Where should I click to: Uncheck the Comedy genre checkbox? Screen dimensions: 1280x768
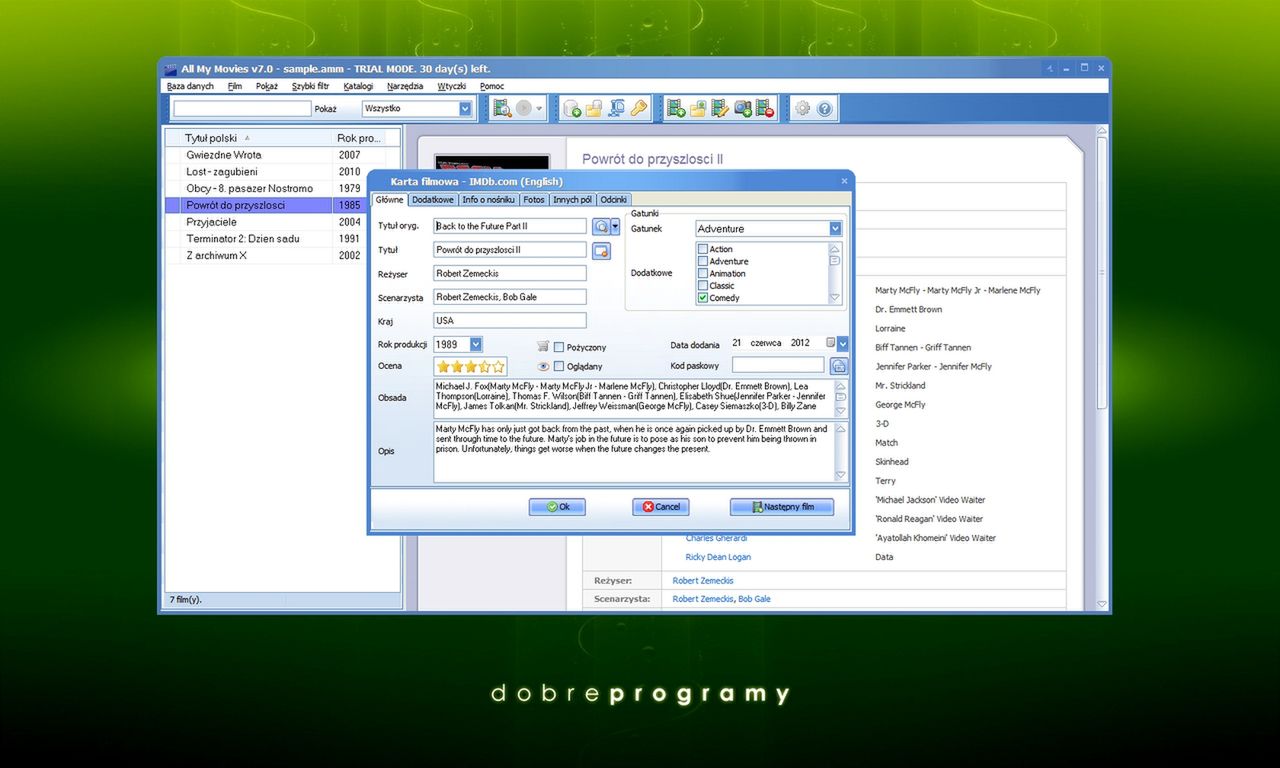tap(703, 298)
